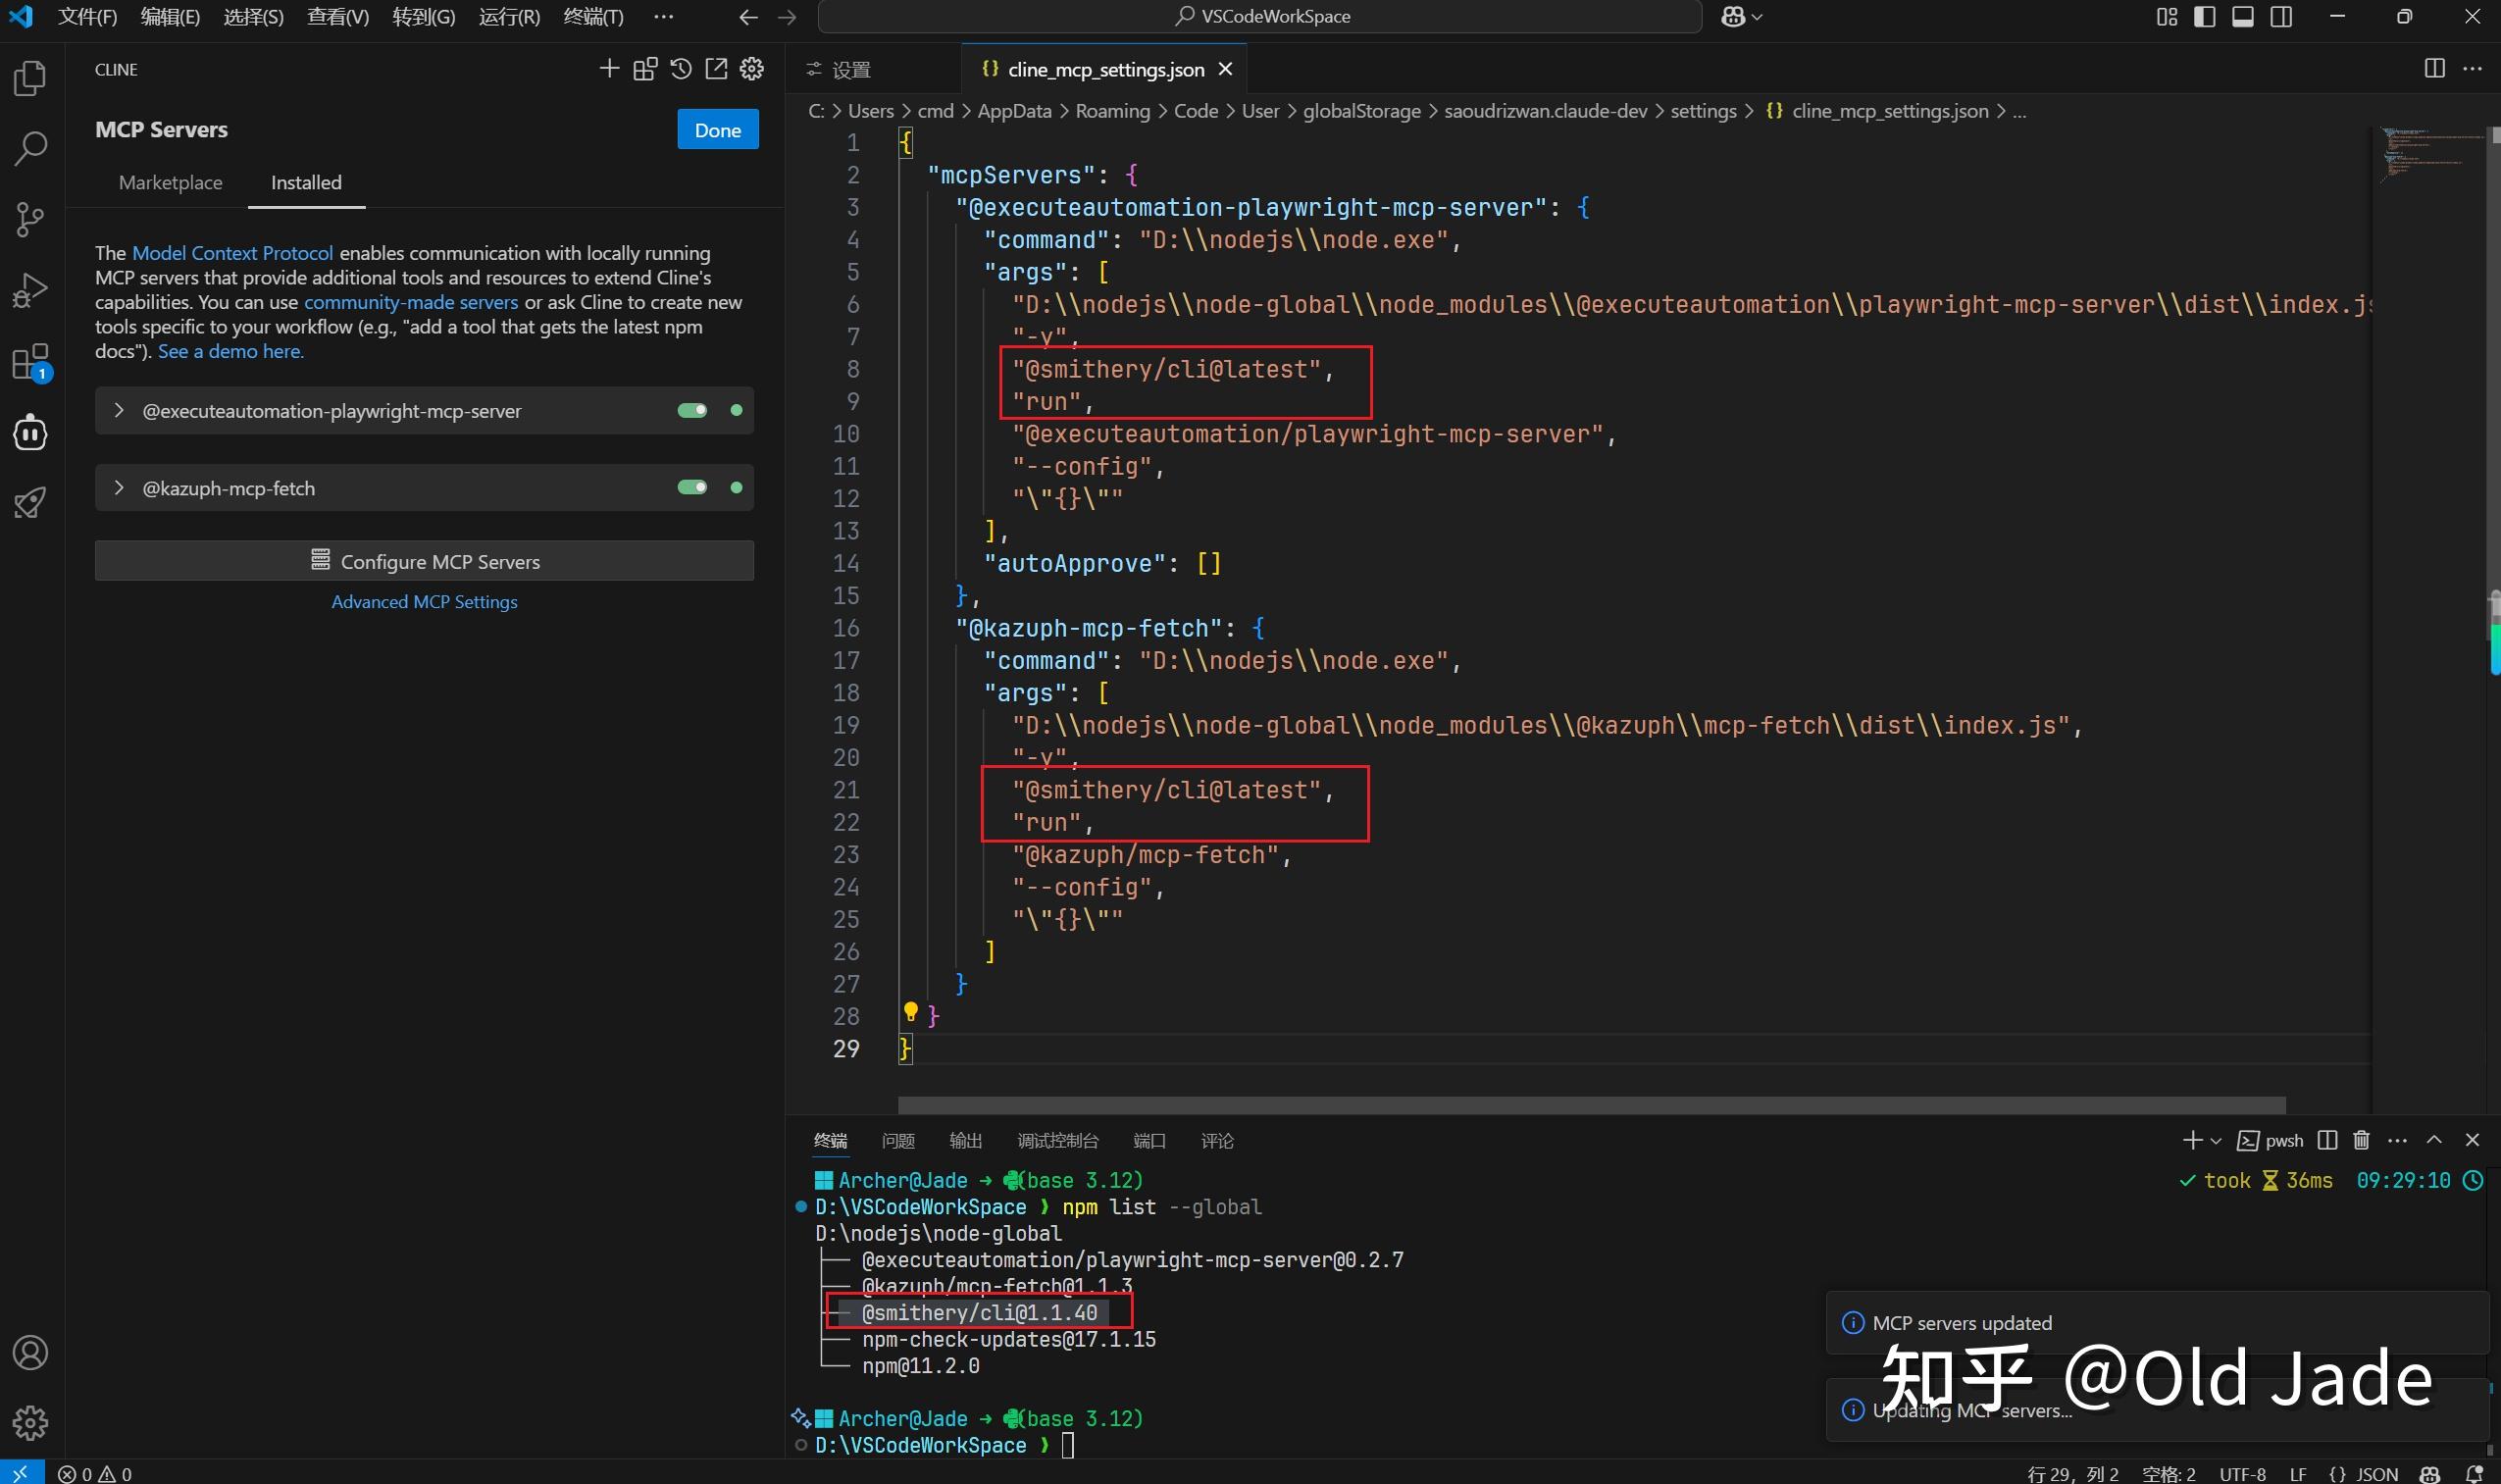Expand the @executeautomation-playwright-mcp-server entry

point(119,410)
